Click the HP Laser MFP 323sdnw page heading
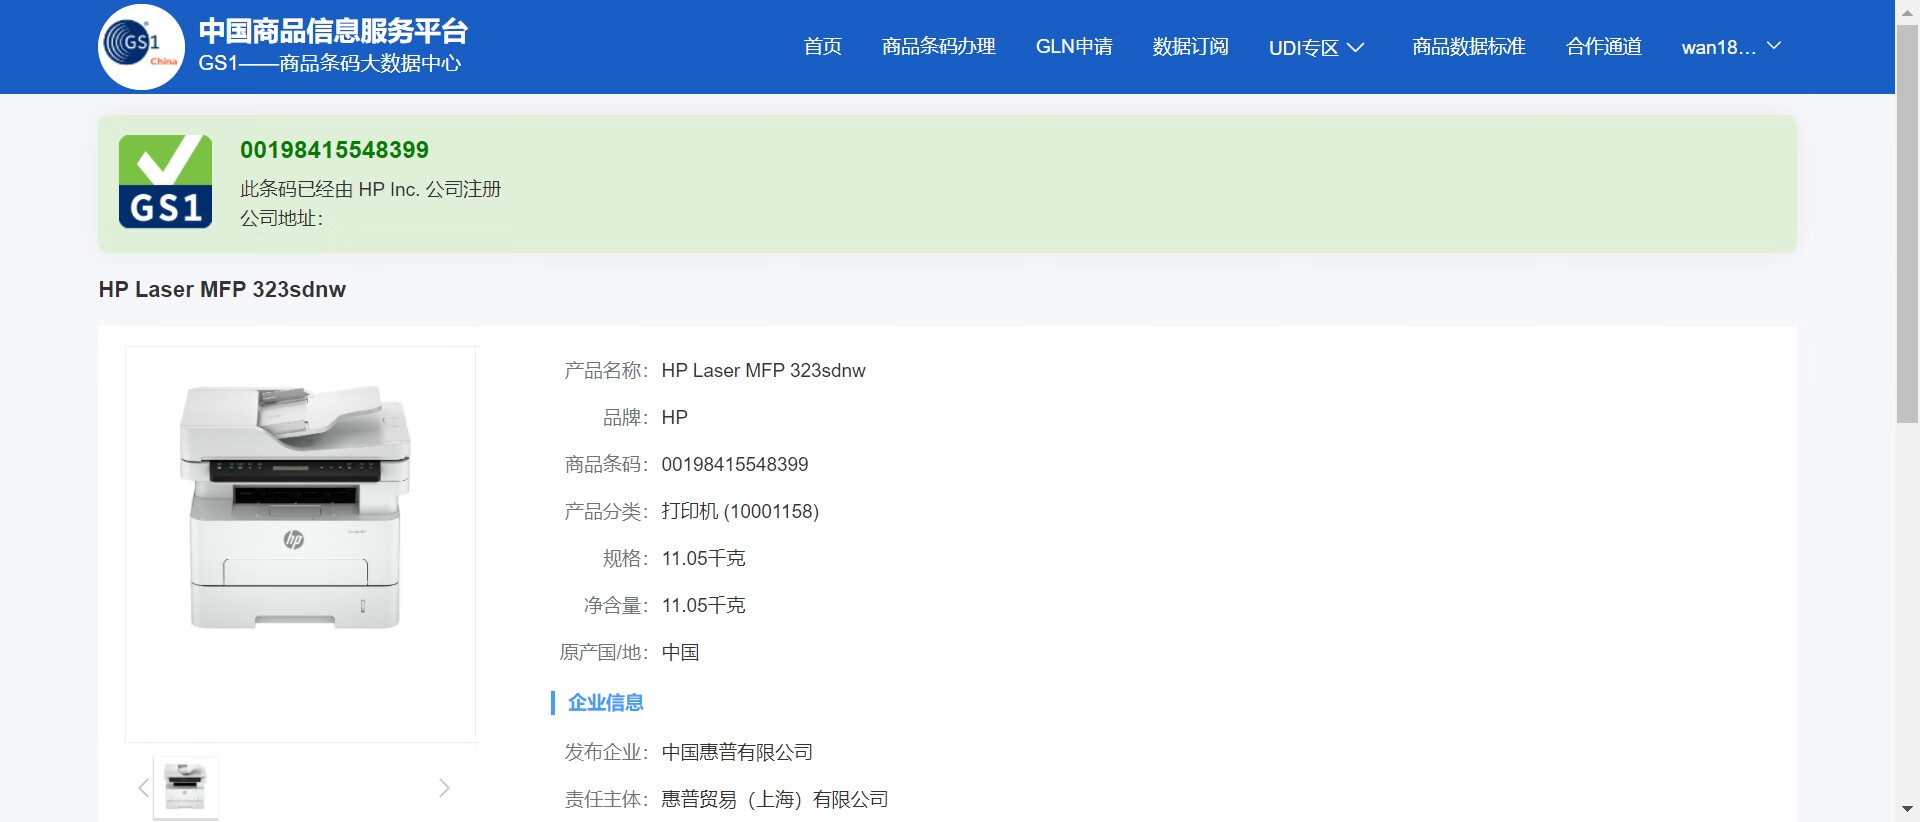 point(222,290)
